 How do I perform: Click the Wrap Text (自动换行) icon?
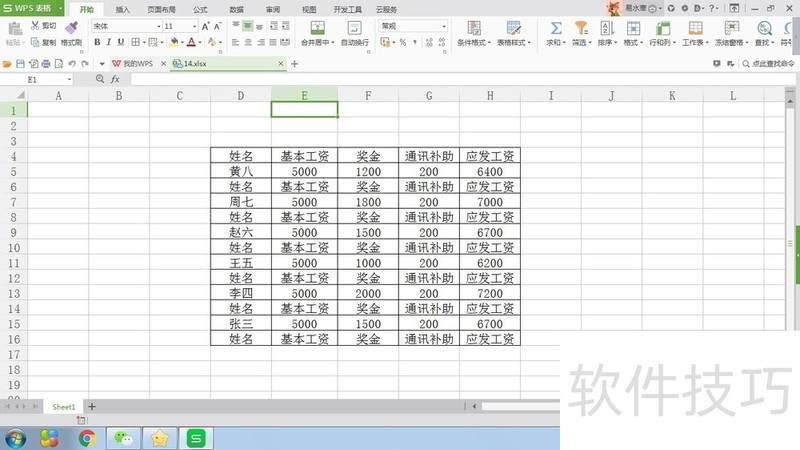tap(354, 28)
